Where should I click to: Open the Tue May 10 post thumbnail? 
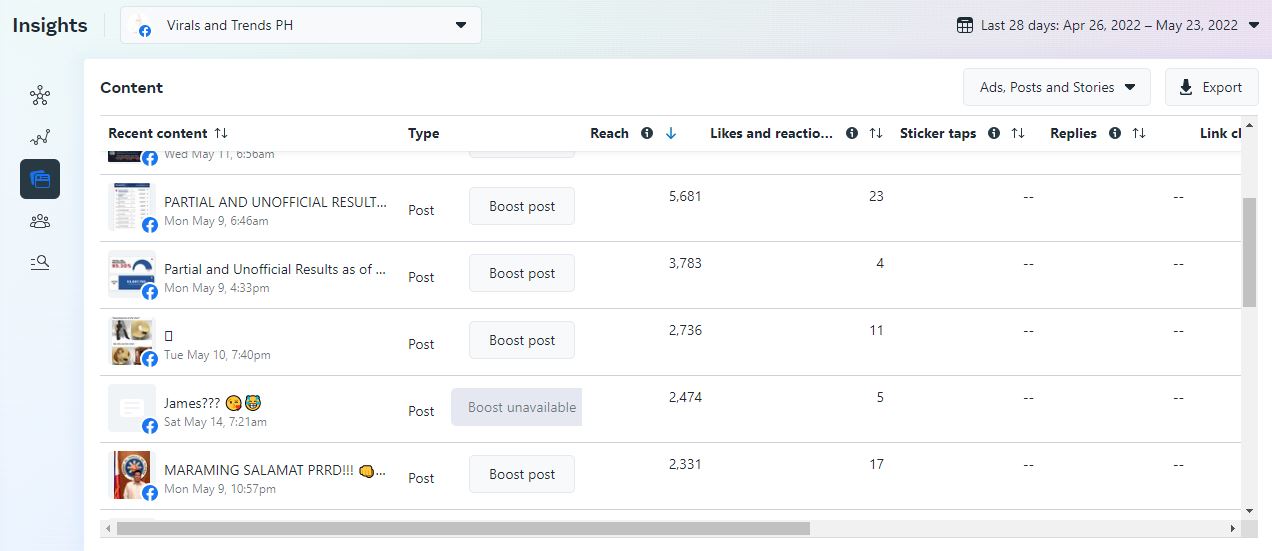pyautogui.click(x=132, y=342)
